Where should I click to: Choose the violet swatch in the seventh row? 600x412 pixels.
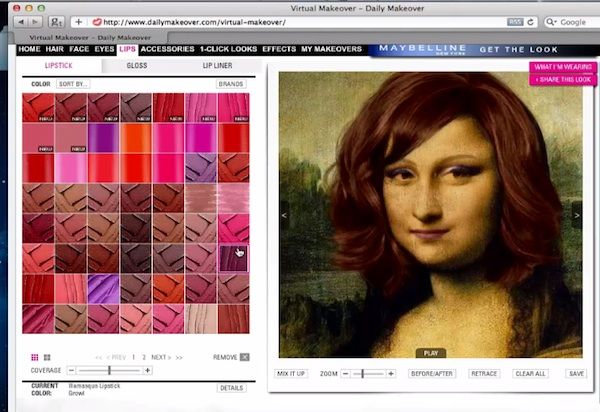tap(103, 289)
